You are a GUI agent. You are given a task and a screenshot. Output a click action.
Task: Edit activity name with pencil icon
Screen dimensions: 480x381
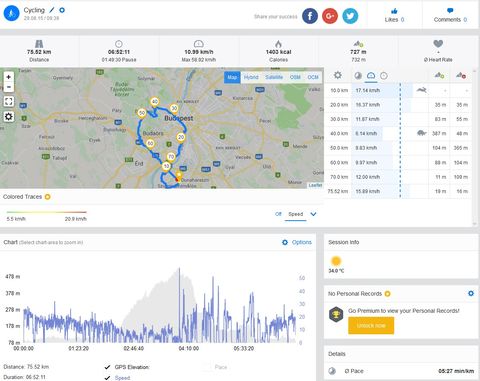tap(52, 10)
